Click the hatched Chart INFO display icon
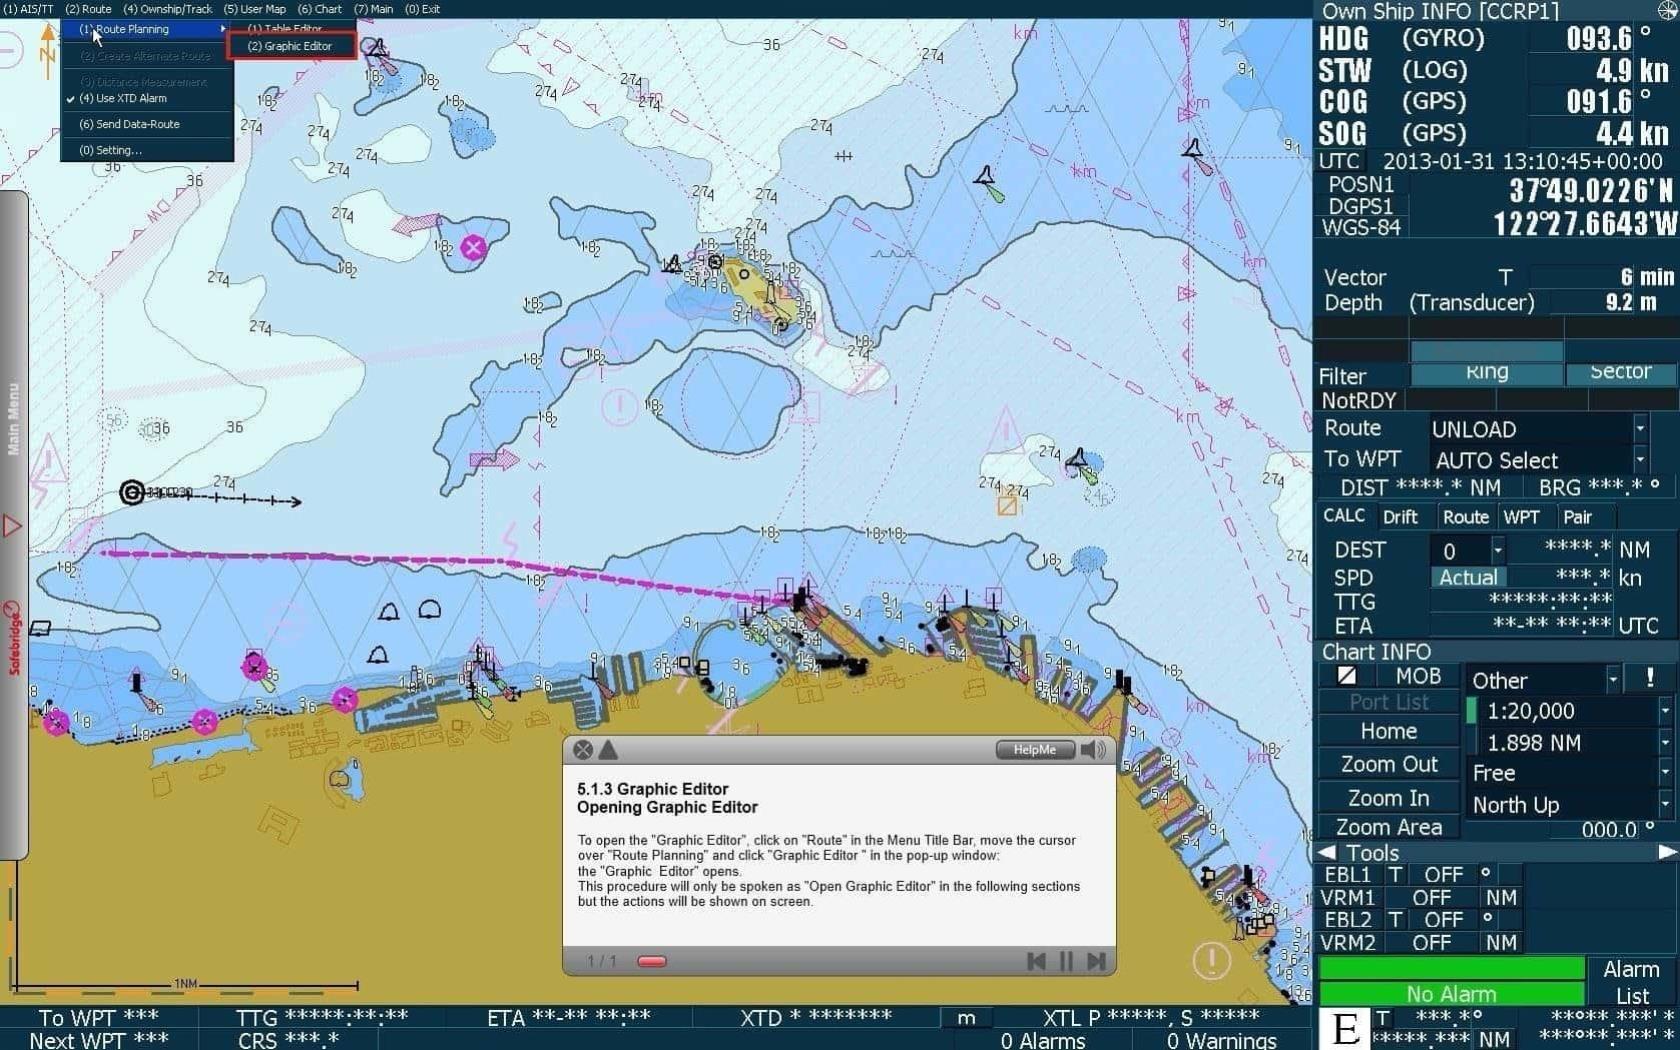 [1346, 676]
